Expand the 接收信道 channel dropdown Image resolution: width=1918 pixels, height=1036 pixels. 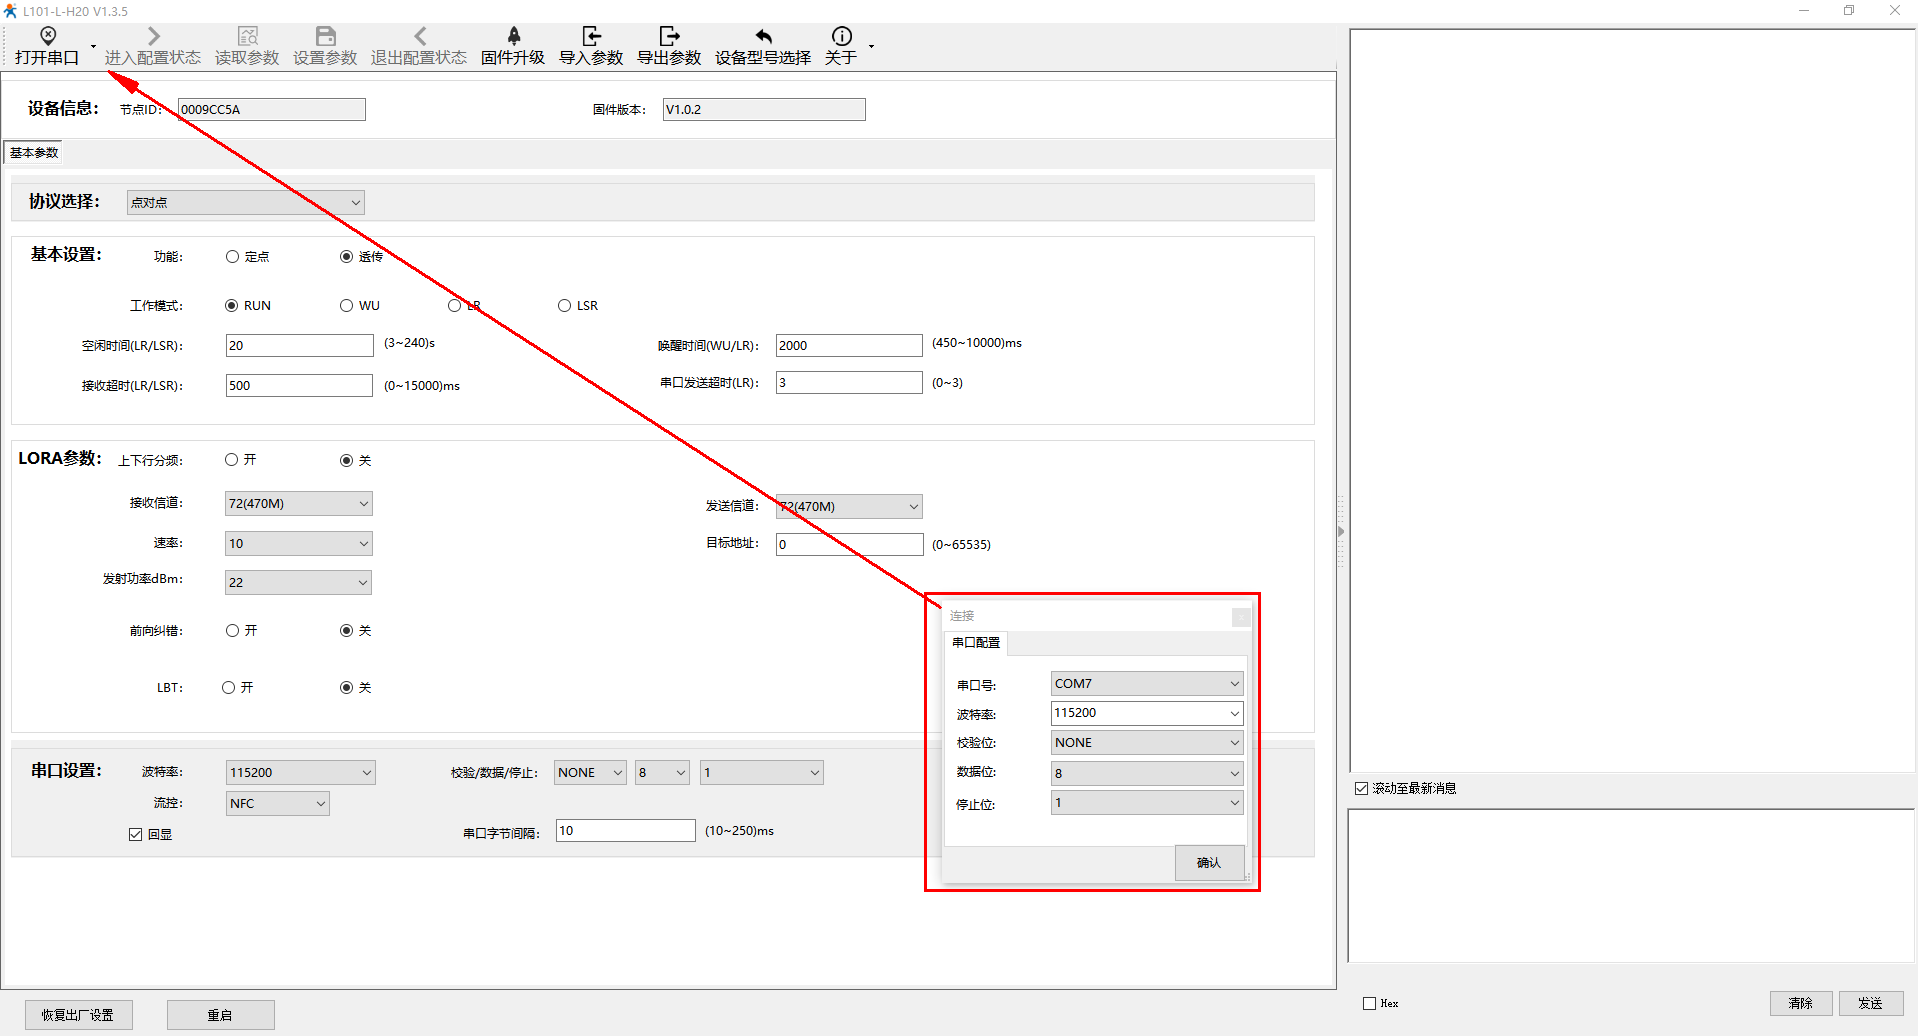click(x=298, y=504)
